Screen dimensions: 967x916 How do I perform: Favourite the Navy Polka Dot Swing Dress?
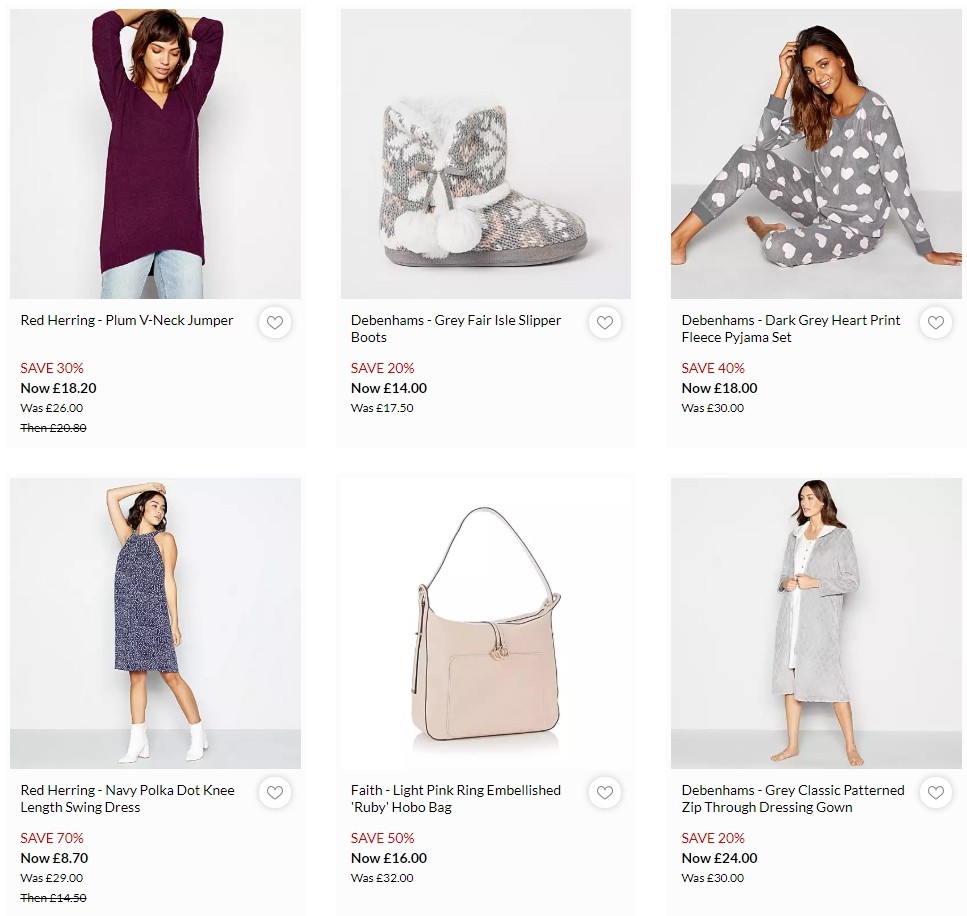point(275,793)
